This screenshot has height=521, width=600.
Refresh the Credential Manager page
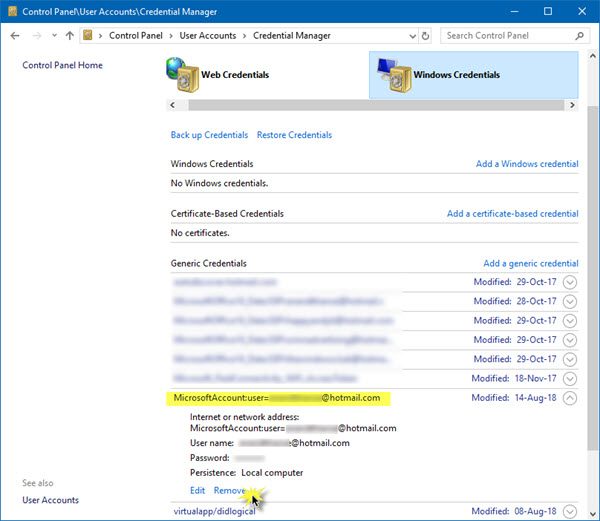[x=425, y=36]
